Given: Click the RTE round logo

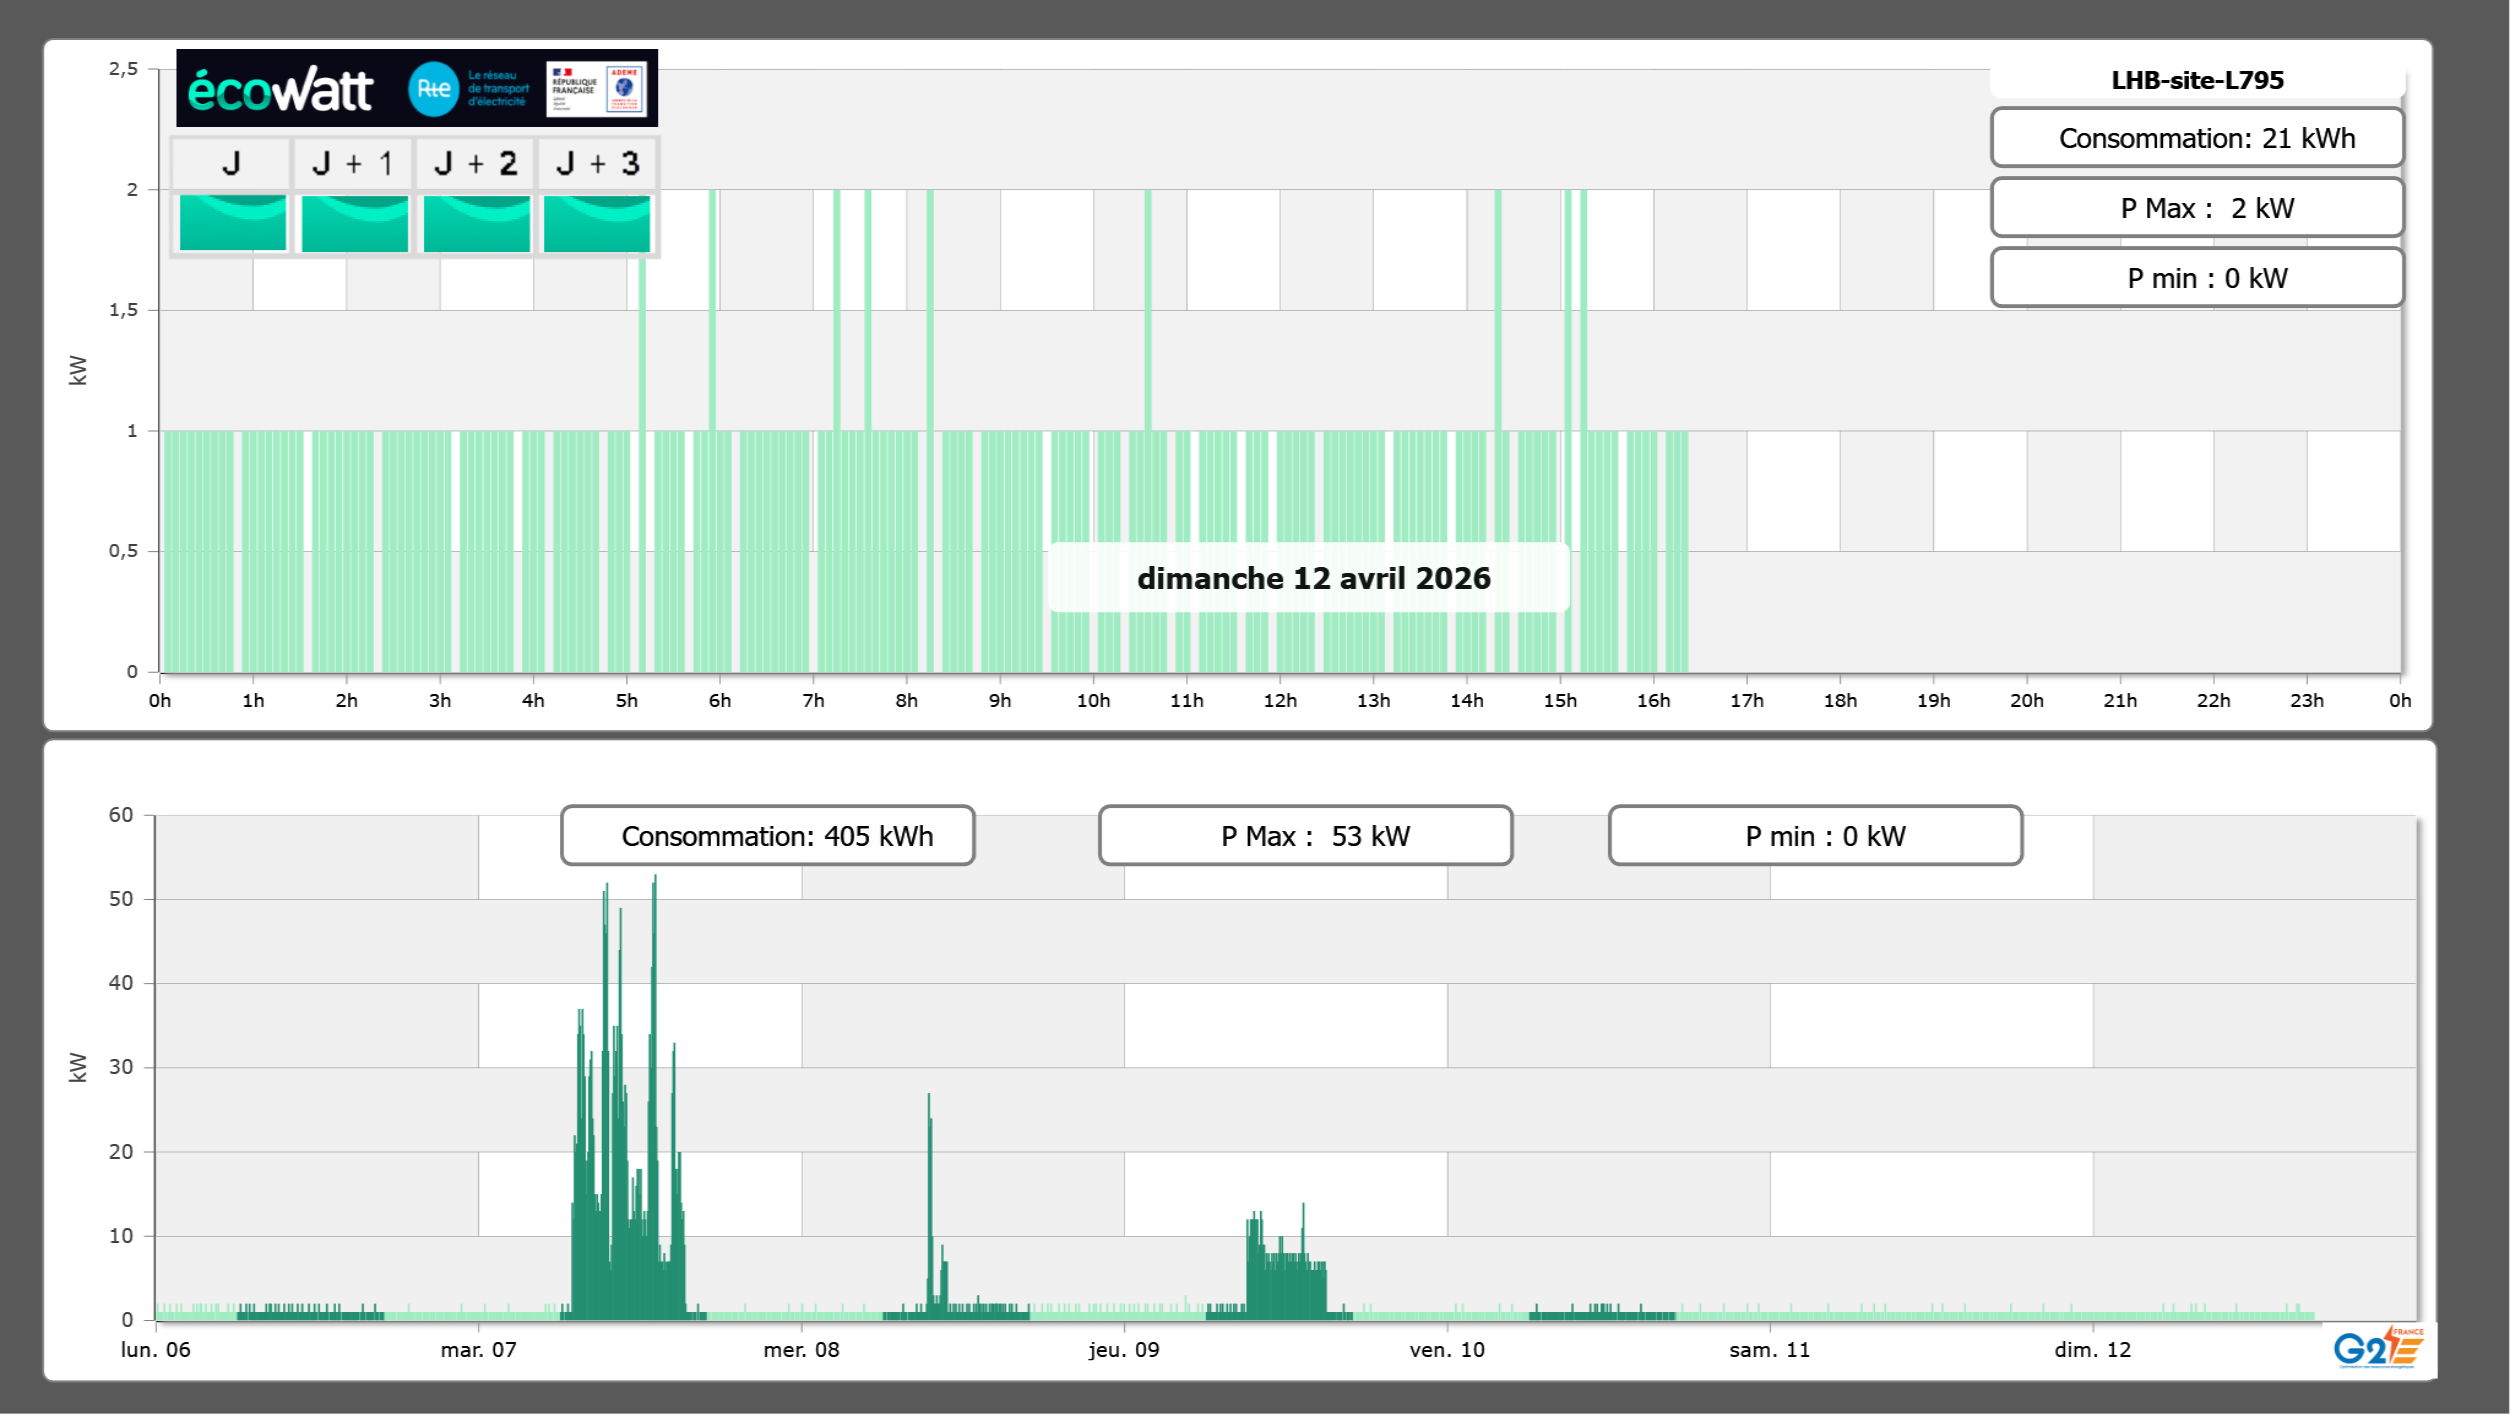Looking at the screenshot, I should 433,89.
